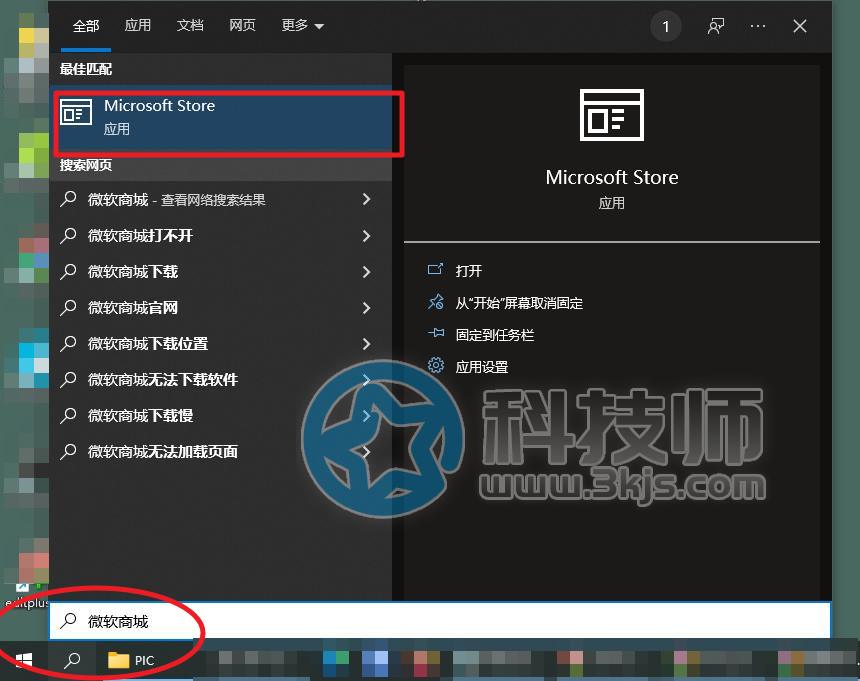Expand arrow for 微软商城官网 suggestion
860x681 pixels.
click(366, 308)
